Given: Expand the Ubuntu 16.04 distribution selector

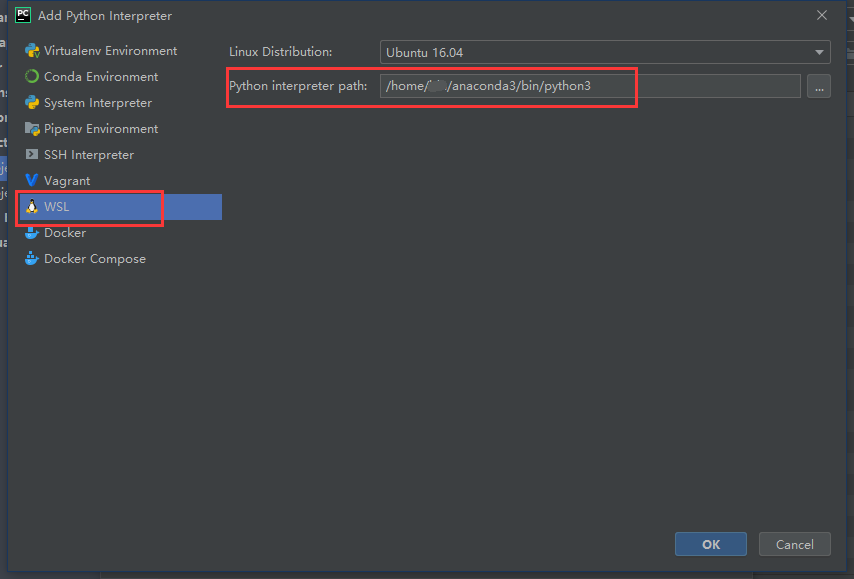Looking at the screenshot, I should coord(819,51).
